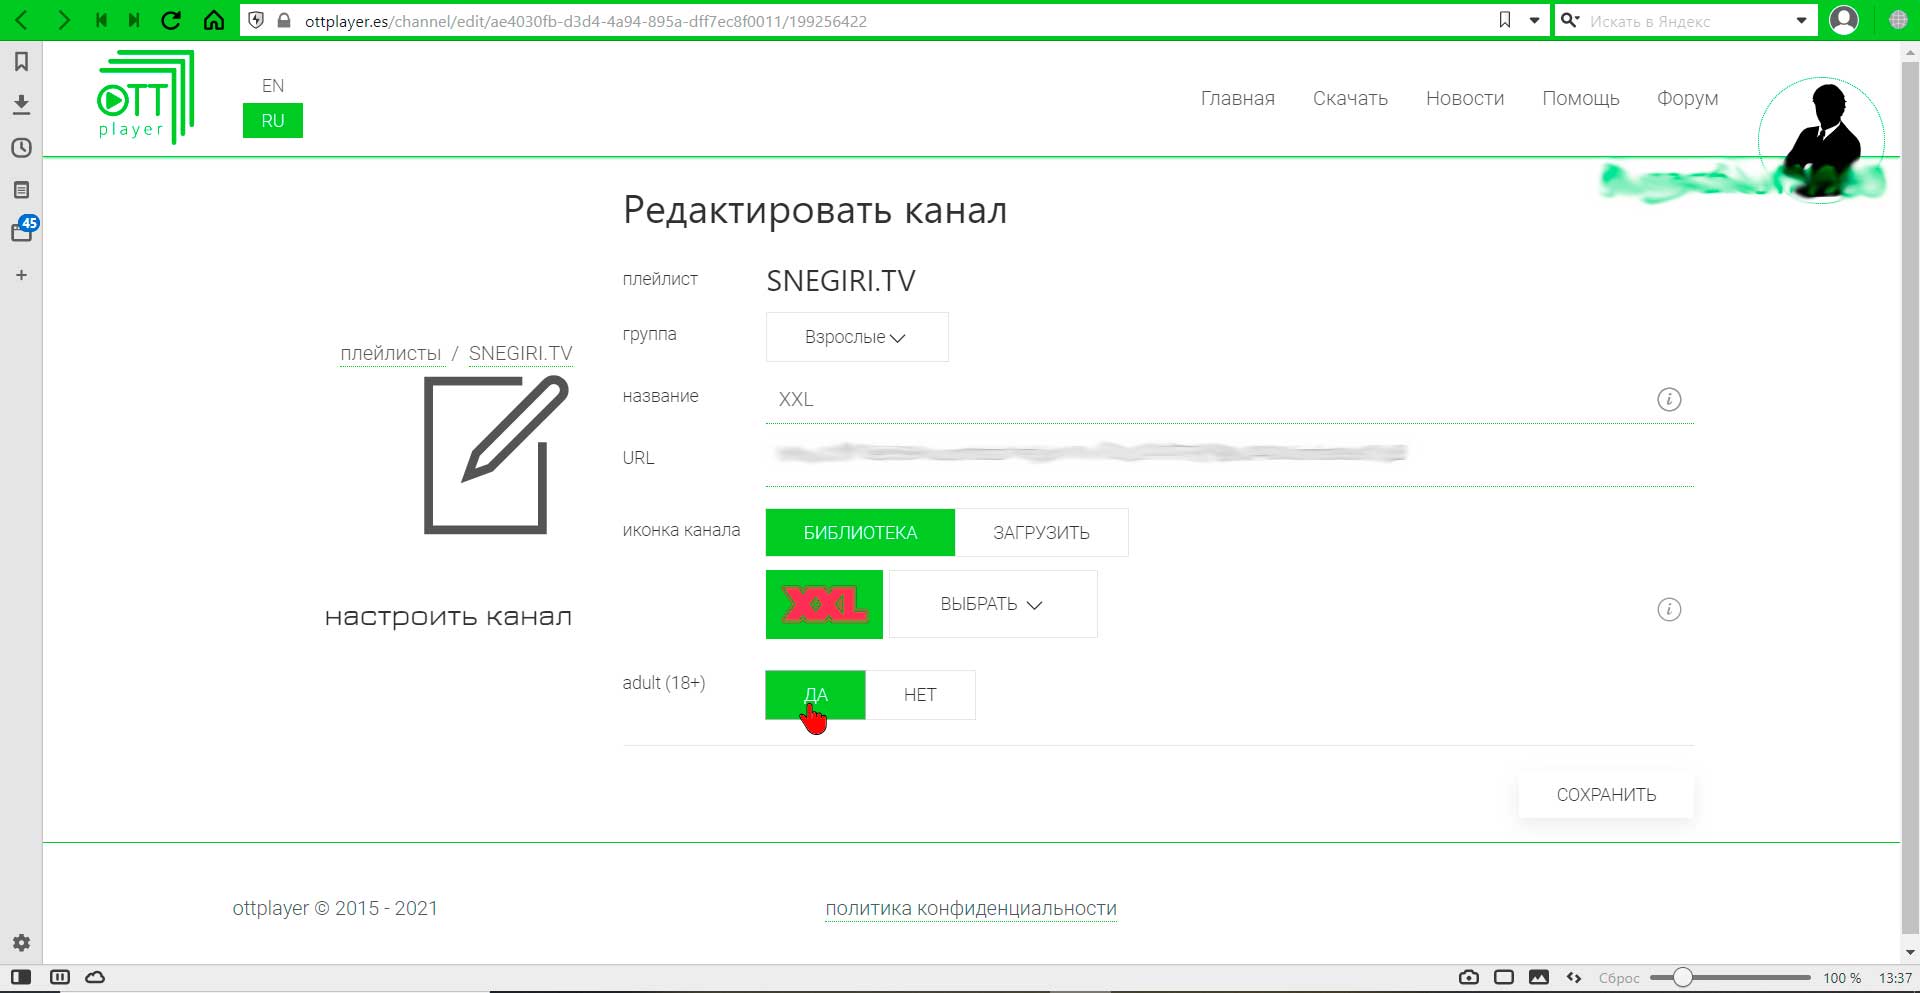The height and width of the screenshot is (993, 1920).
Task: Open search engine dropdown arrow
Action: 1801,20
